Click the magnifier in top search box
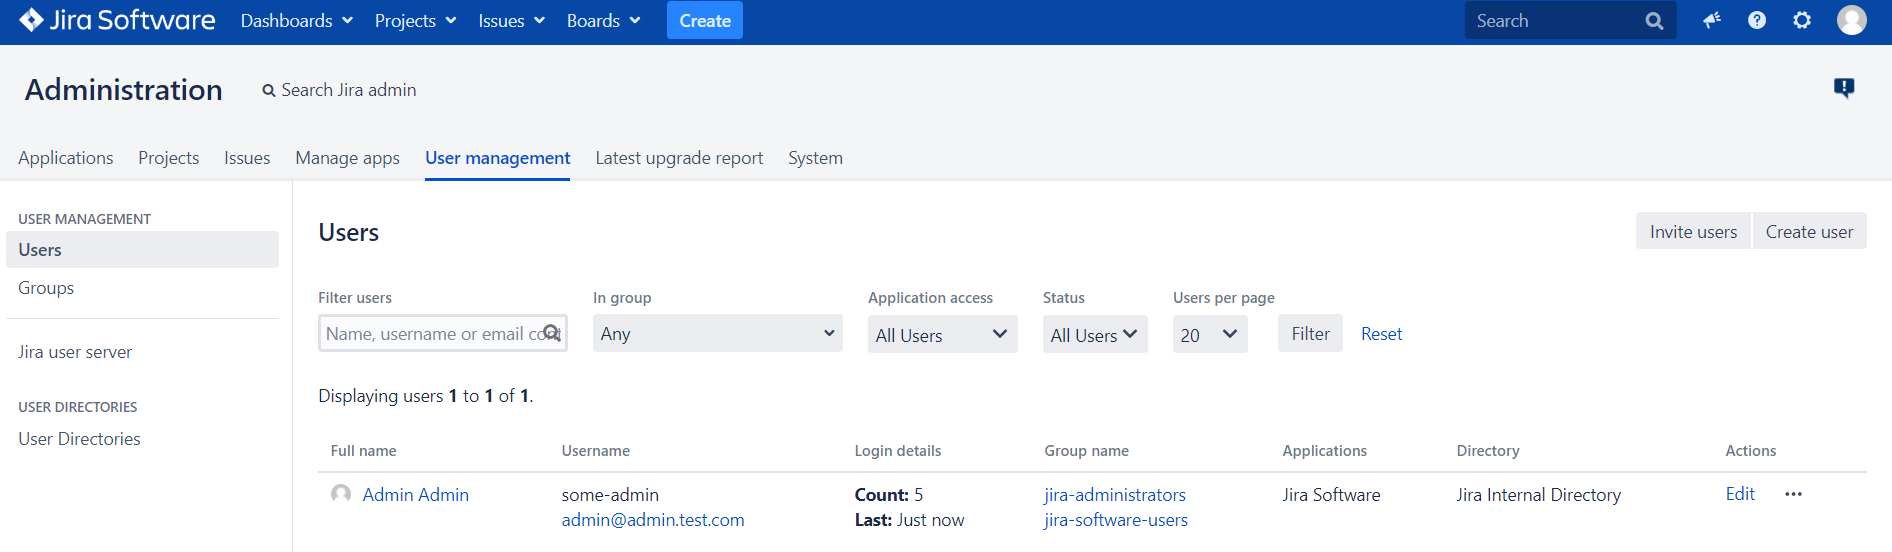Viewport: 1892px width, 552px height. (x=1654, y=21)
